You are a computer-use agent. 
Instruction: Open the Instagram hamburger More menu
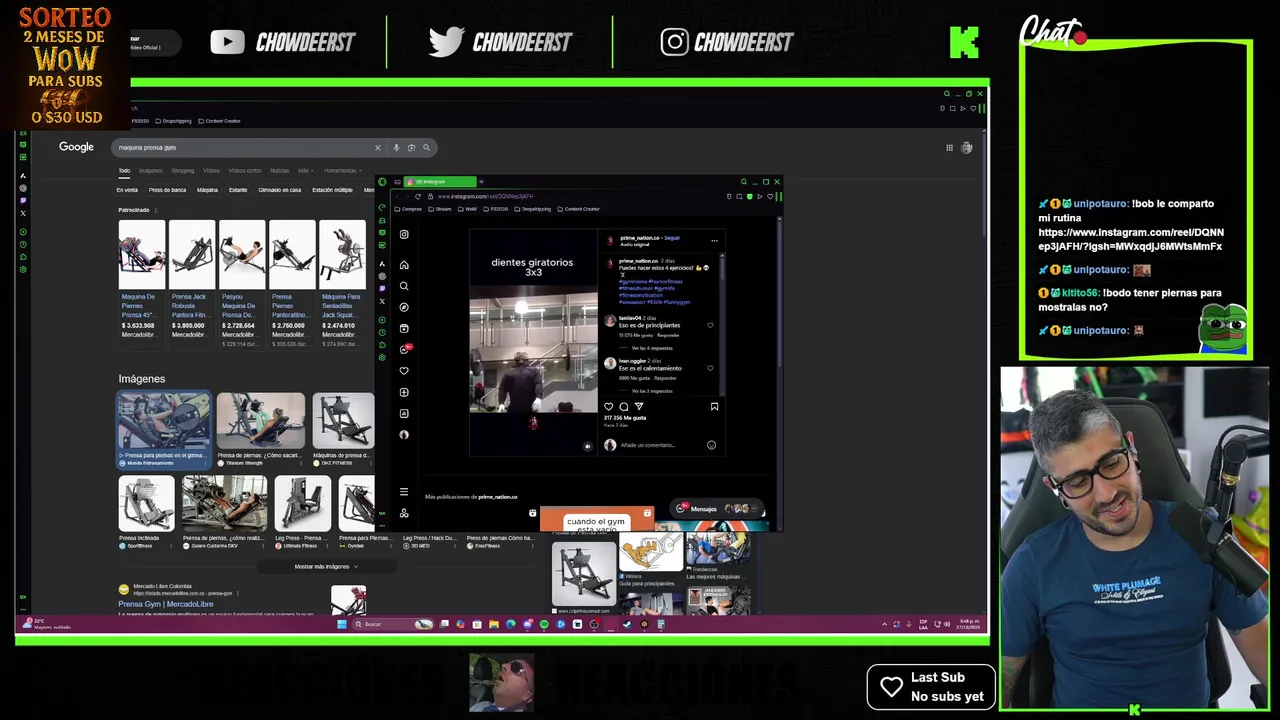(x=404, y=491)
